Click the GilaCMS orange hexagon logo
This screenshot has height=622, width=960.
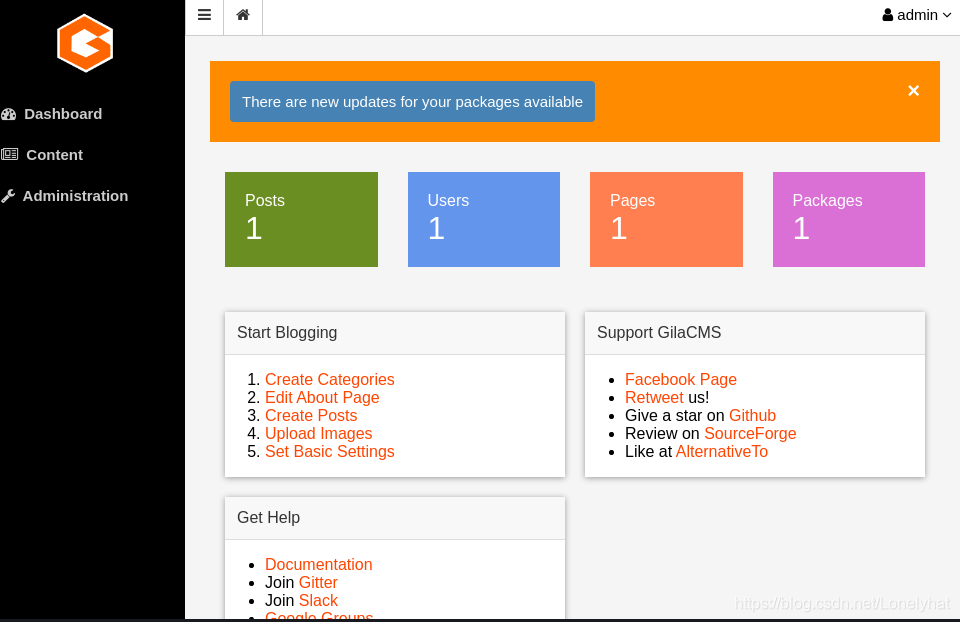(x=85, y=43)
